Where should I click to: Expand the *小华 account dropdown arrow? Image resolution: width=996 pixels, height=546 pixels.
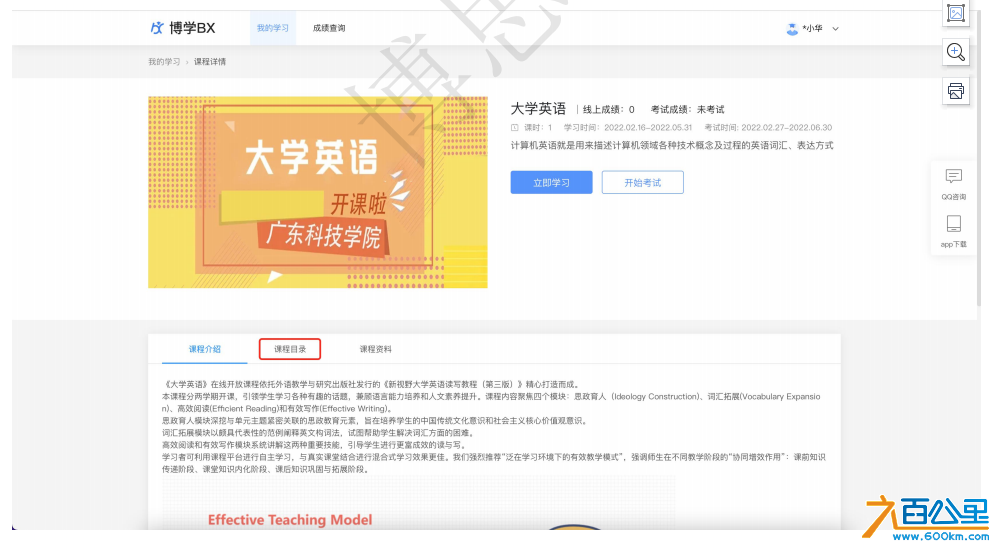pos(835,29)
